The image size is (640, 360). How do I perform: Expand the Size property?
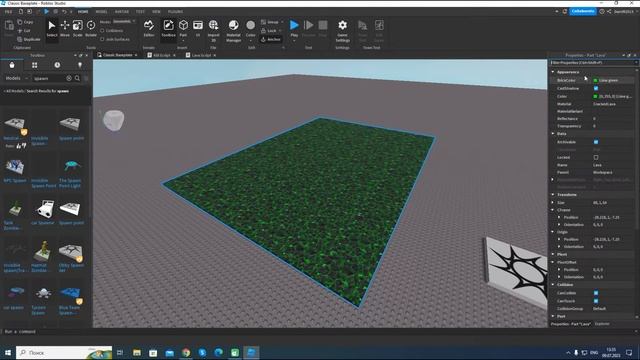(x=553, y=202)
